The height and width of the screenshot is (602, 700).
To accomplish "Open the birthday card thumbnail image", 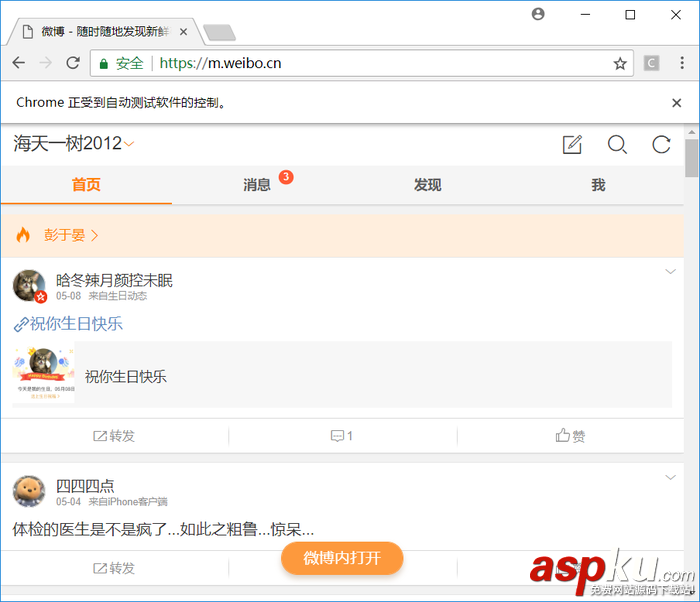I will click(43, 374).
